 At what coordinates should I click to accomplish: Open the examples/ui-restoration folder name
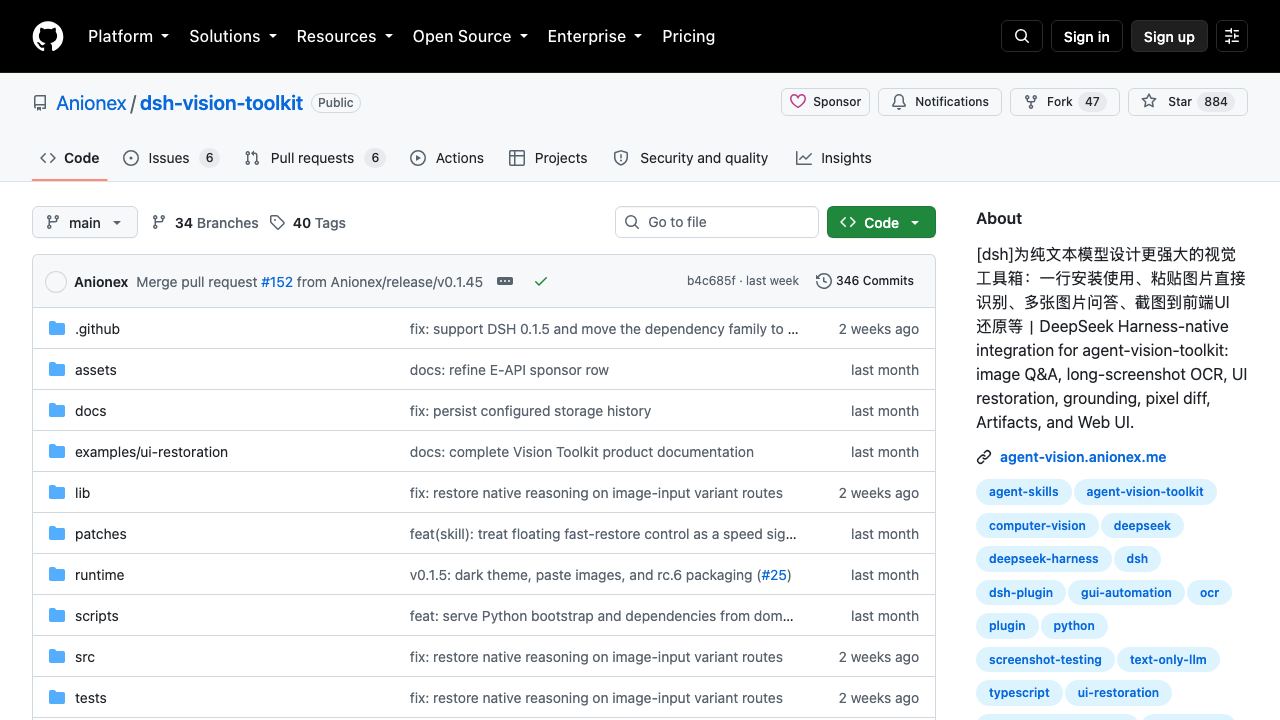[151, 452]
